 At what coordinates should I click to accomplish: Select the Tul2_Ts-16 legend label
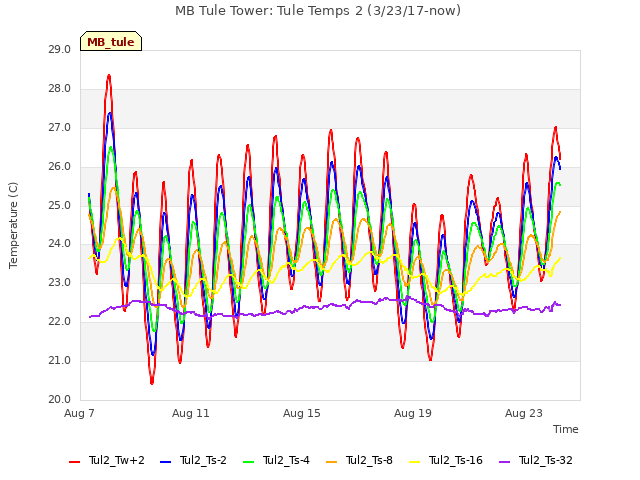tap(456, 460)
